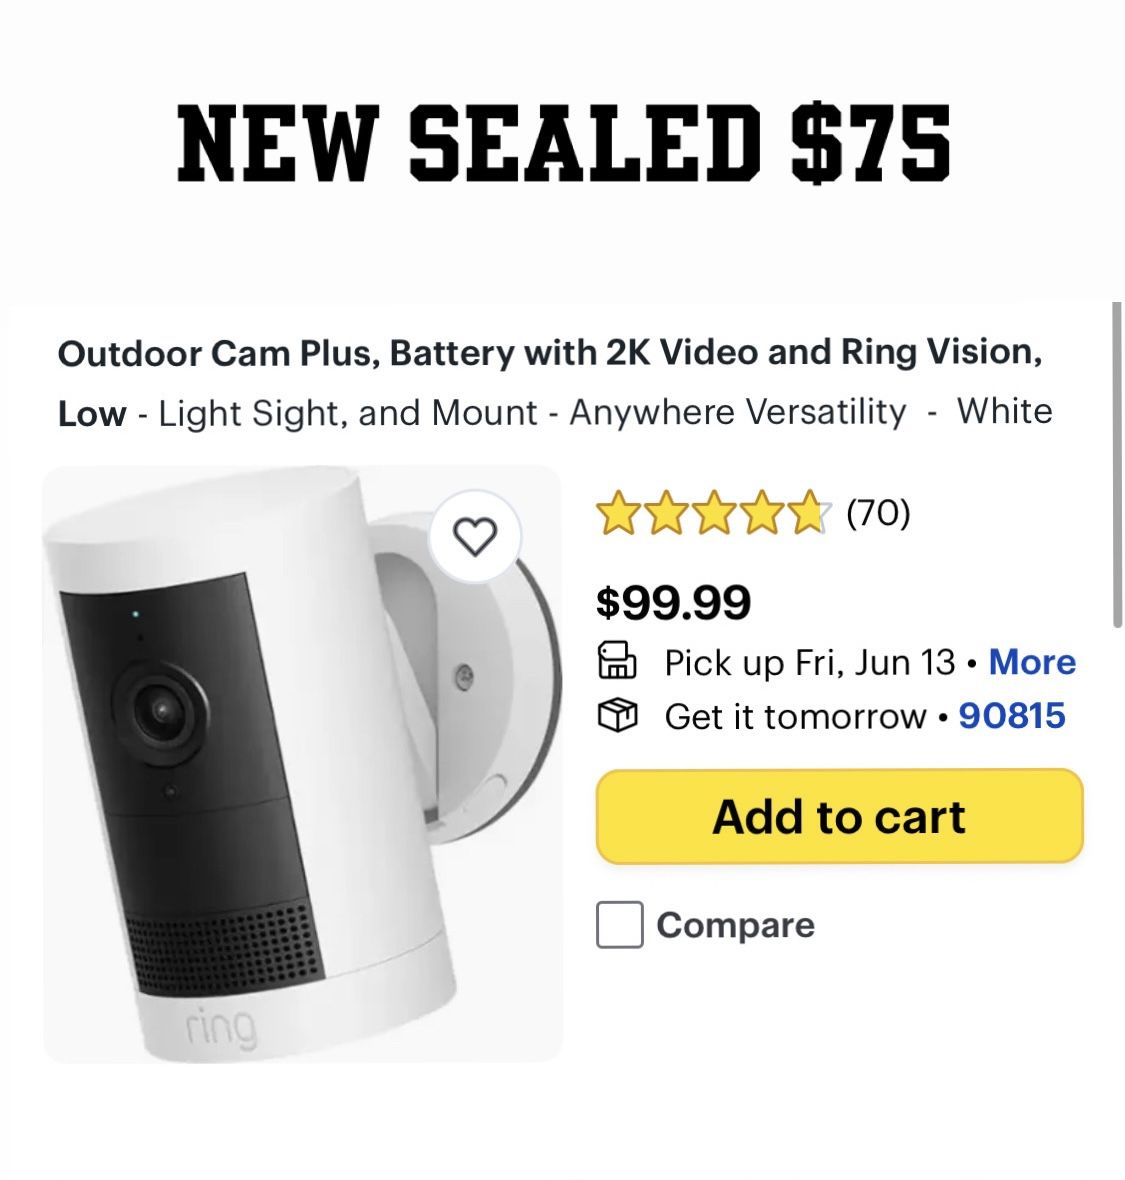Check the Compare checkbox

pos(619,924)
